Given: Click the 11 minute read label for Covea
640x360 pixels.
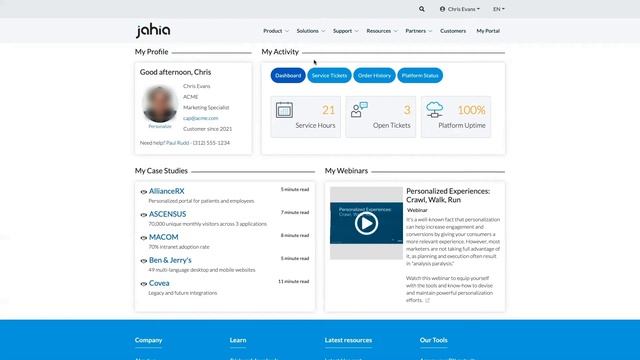Looking at the screenshot, I should (x=293, y=282).
